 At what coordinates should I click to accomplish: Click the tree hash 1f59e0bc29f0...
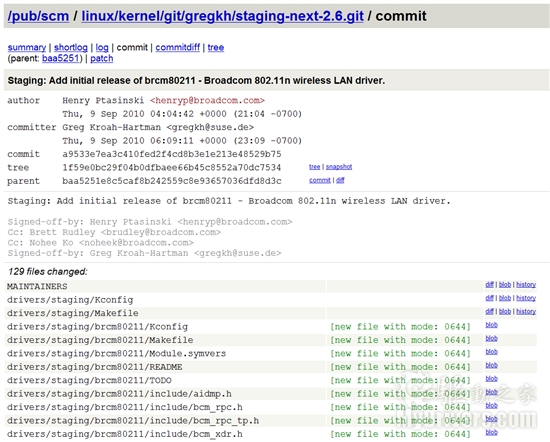coord(172,167)
